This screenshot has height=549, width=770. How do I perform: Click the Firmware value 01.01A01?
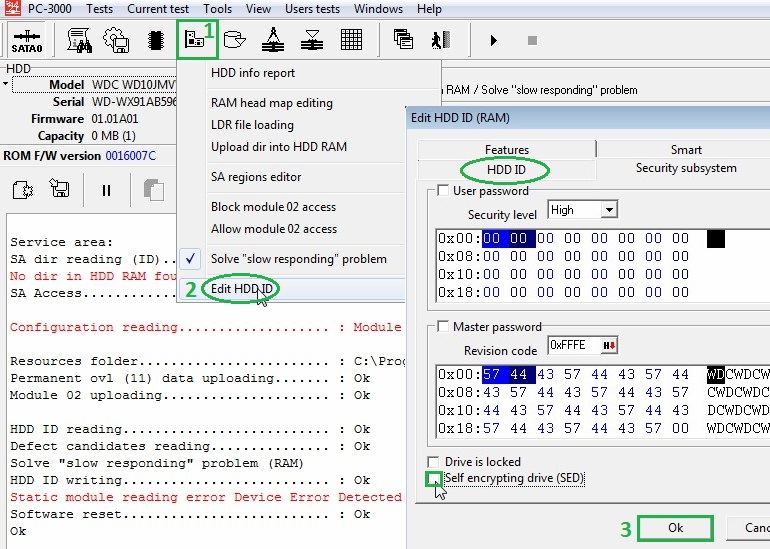pyautogui.click(x=115, y=119)
